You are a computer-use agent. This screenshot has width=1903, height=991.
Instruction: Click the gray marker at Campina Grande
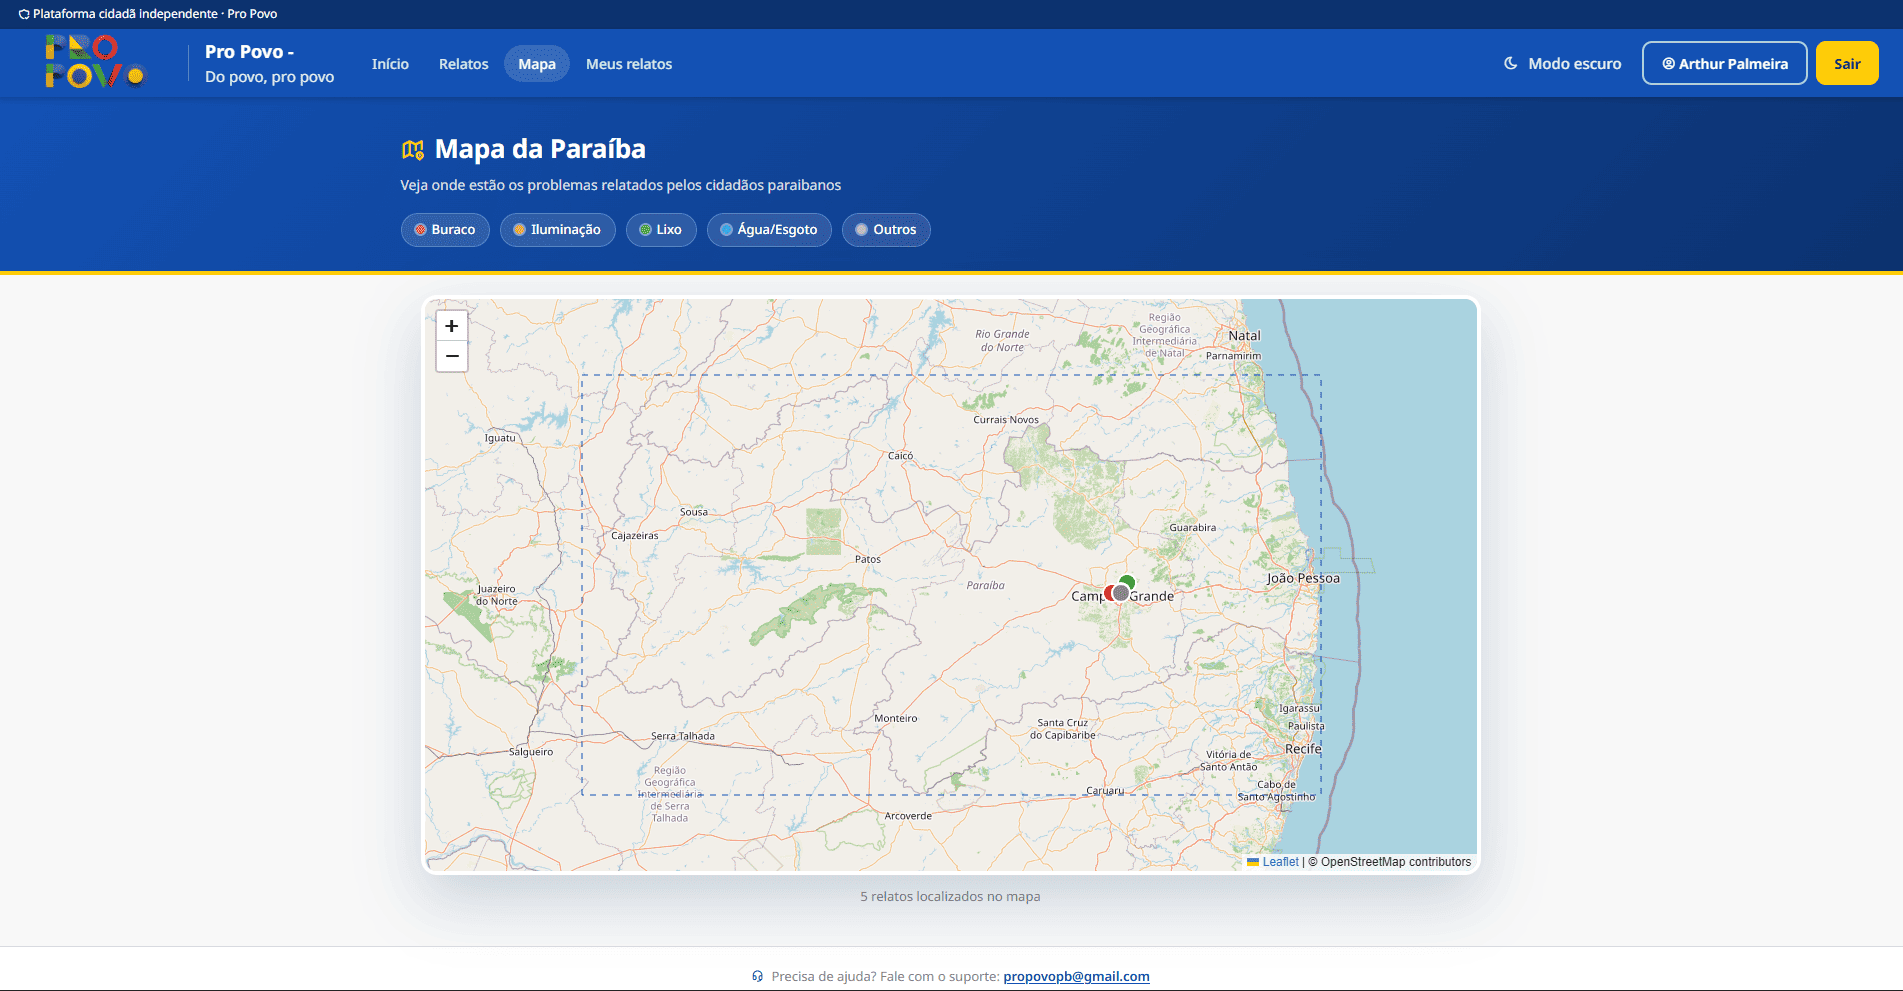coord(1122,593)
